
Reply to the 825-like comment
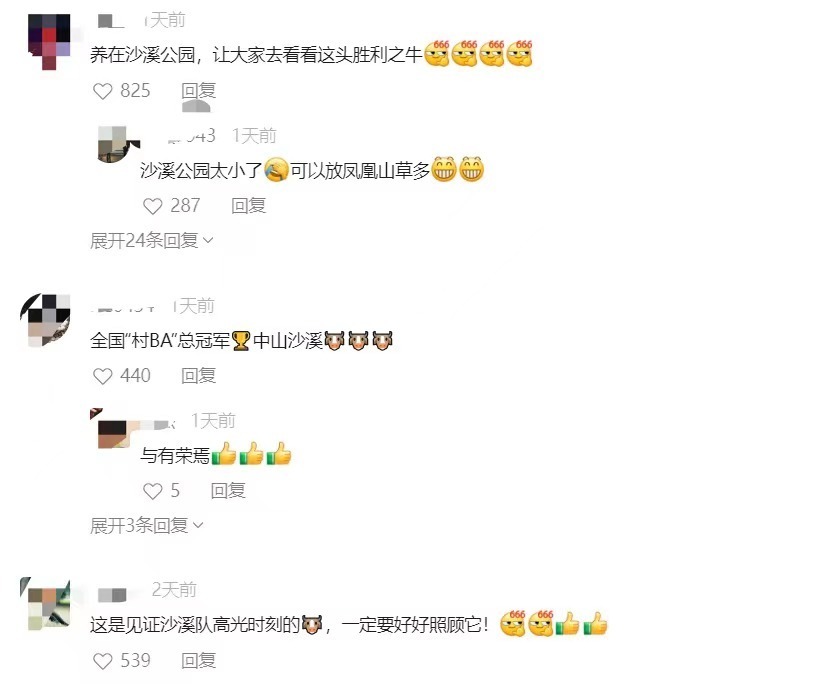click(x=199, y=91)
